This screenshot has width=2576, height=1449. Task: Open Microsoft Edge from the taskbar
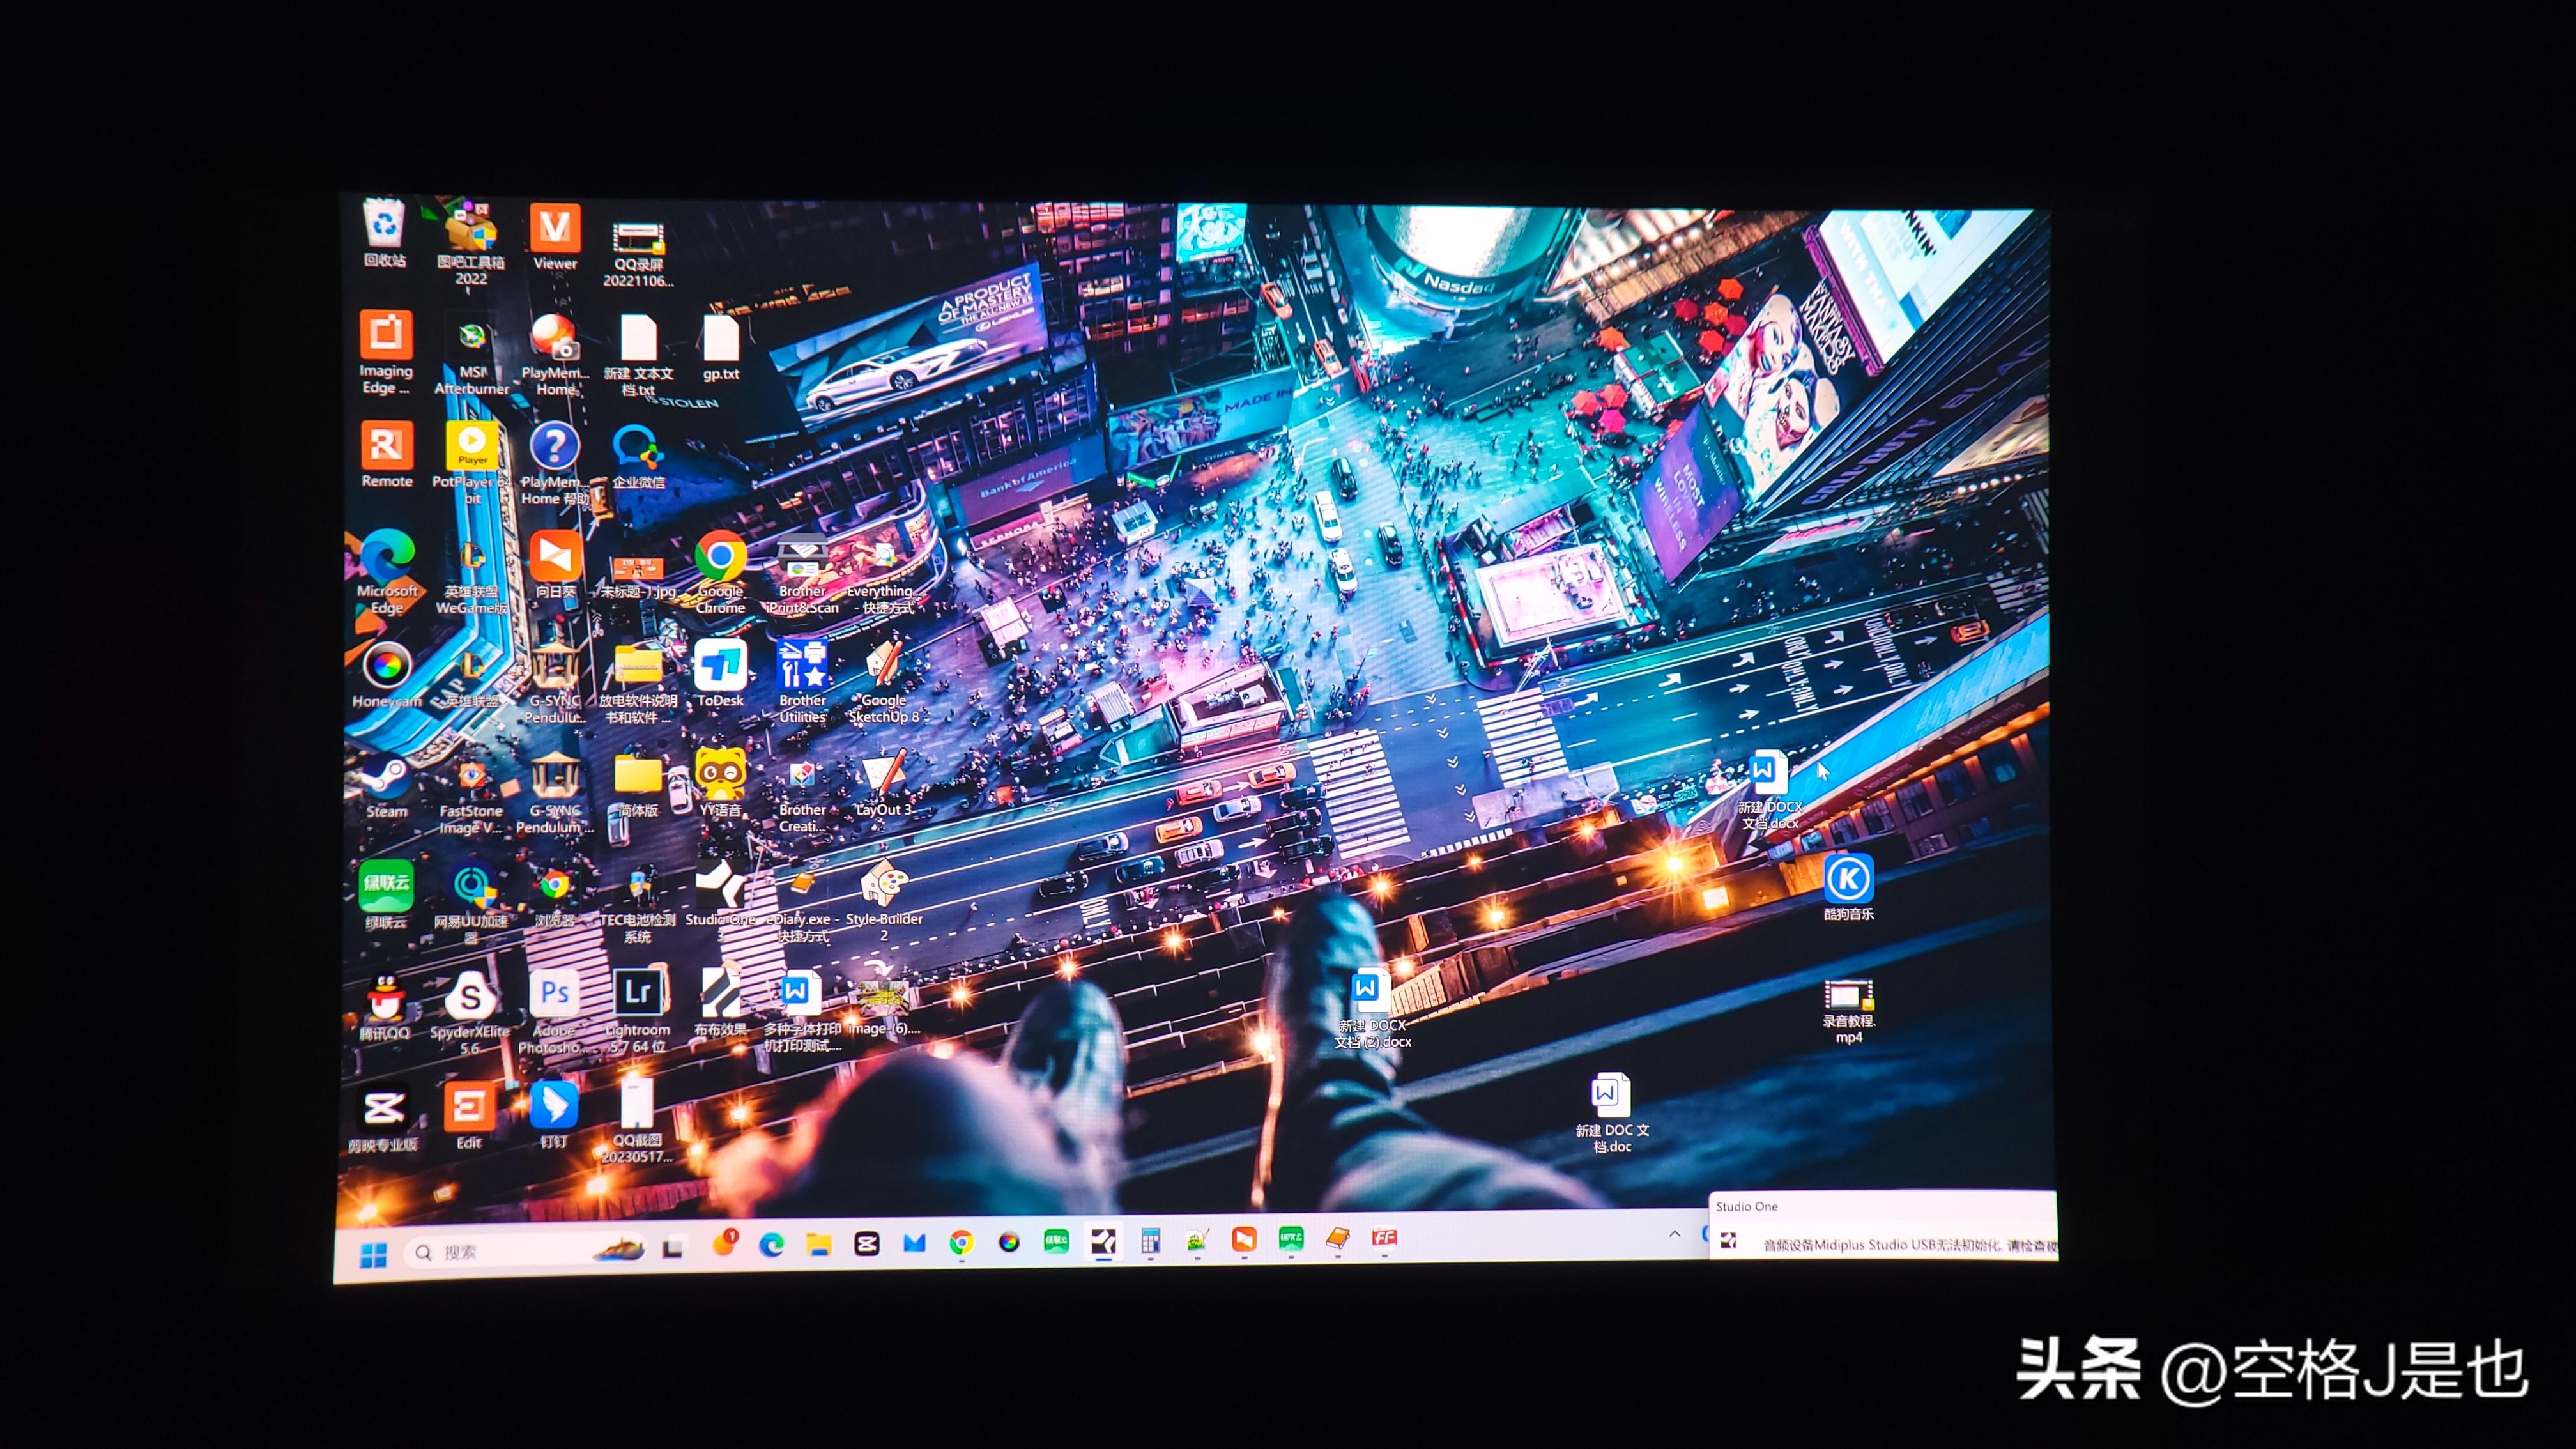pos(771,1244)
